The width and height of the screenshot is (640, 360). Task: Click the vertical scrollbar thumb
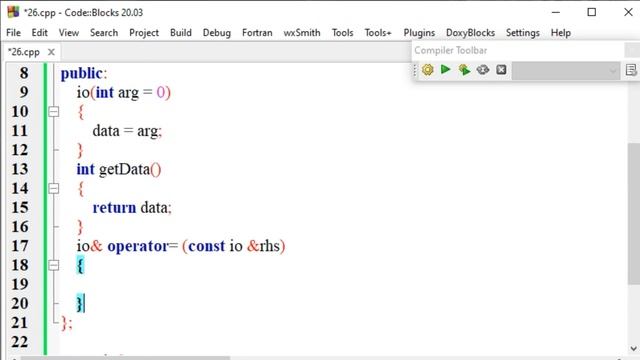coord(633,214)
